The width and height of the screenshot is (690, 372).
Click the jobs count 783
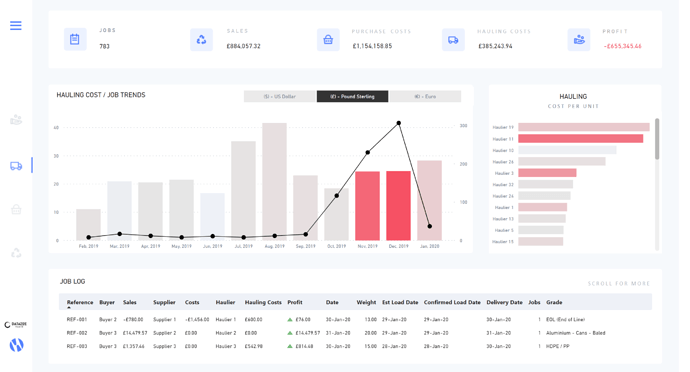coord(104,46)
